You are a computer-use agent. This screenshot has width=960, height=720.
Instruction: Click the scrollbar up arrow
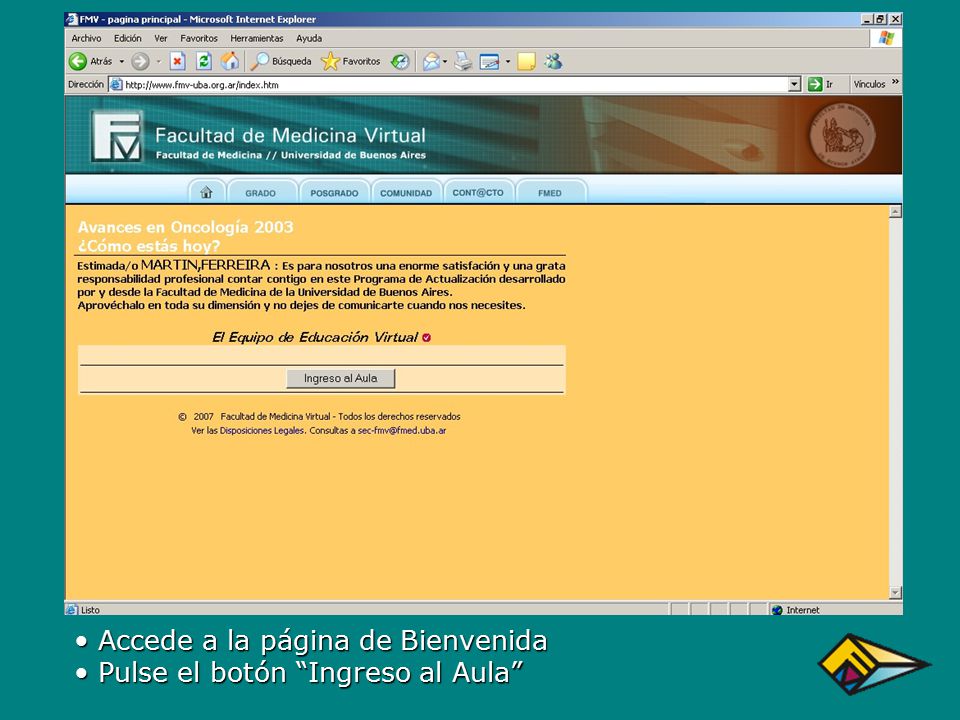[895, 212]
